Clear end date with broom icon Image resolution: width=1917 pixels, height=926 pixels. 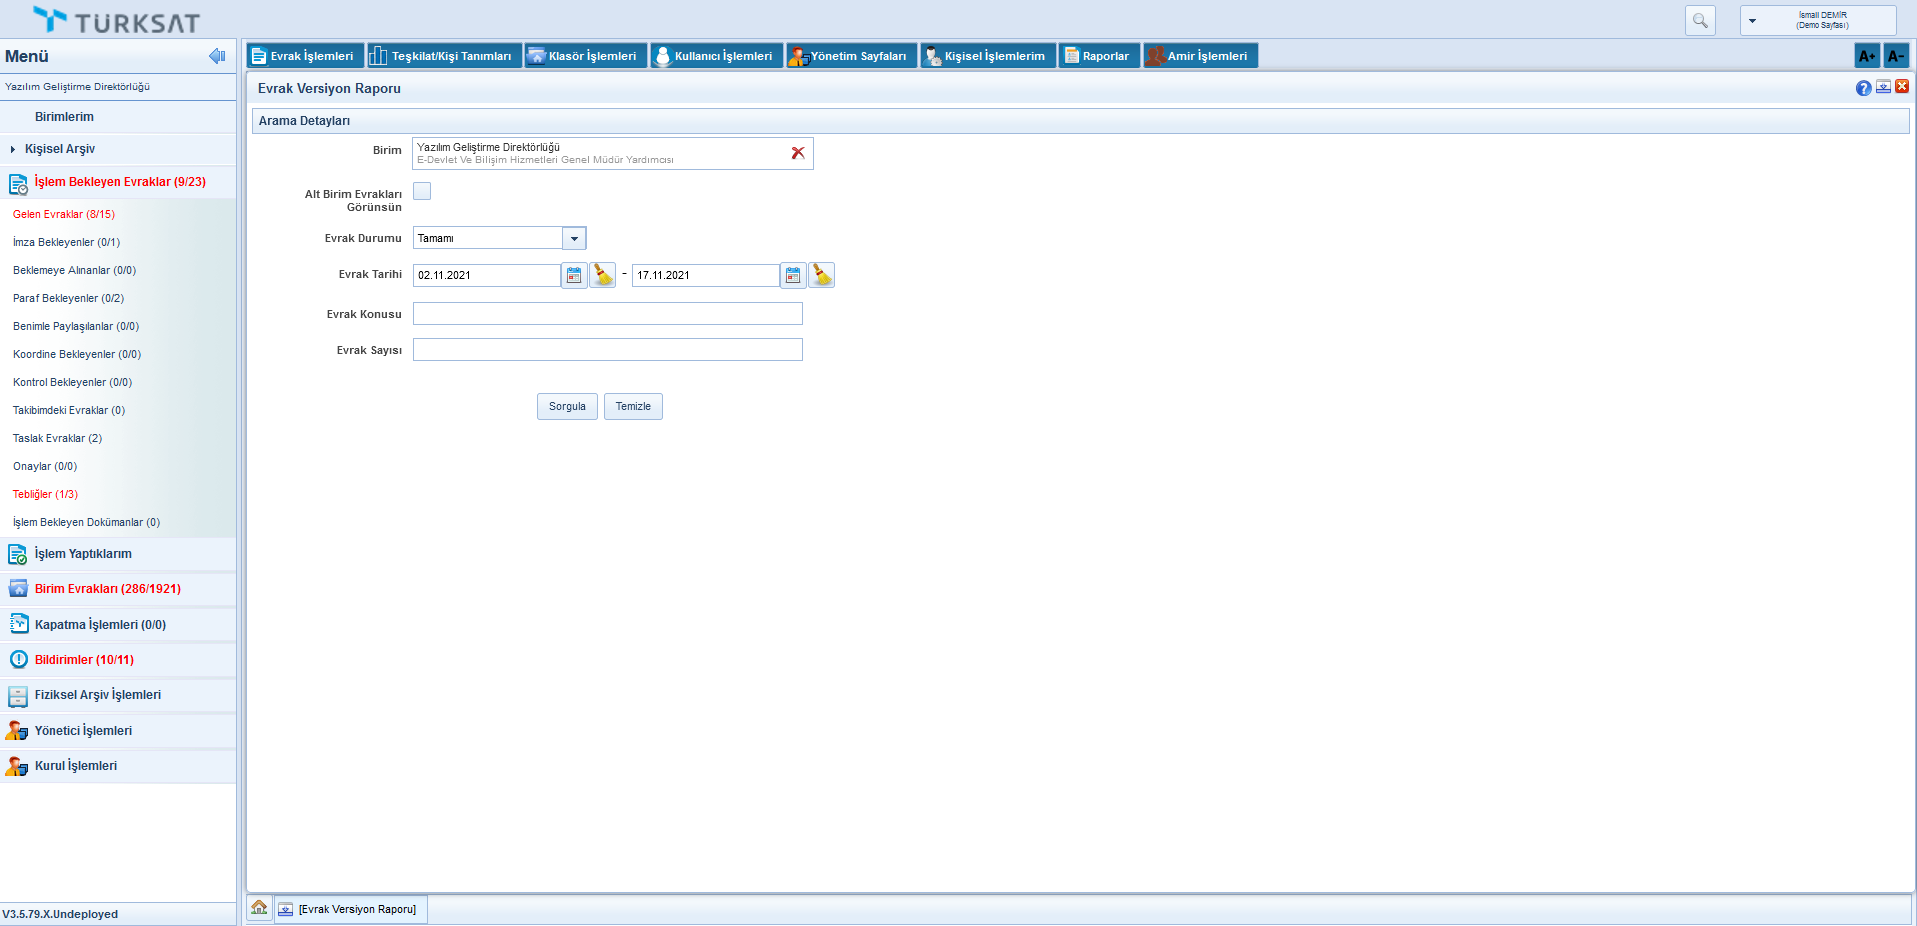(x=822, y=275)
